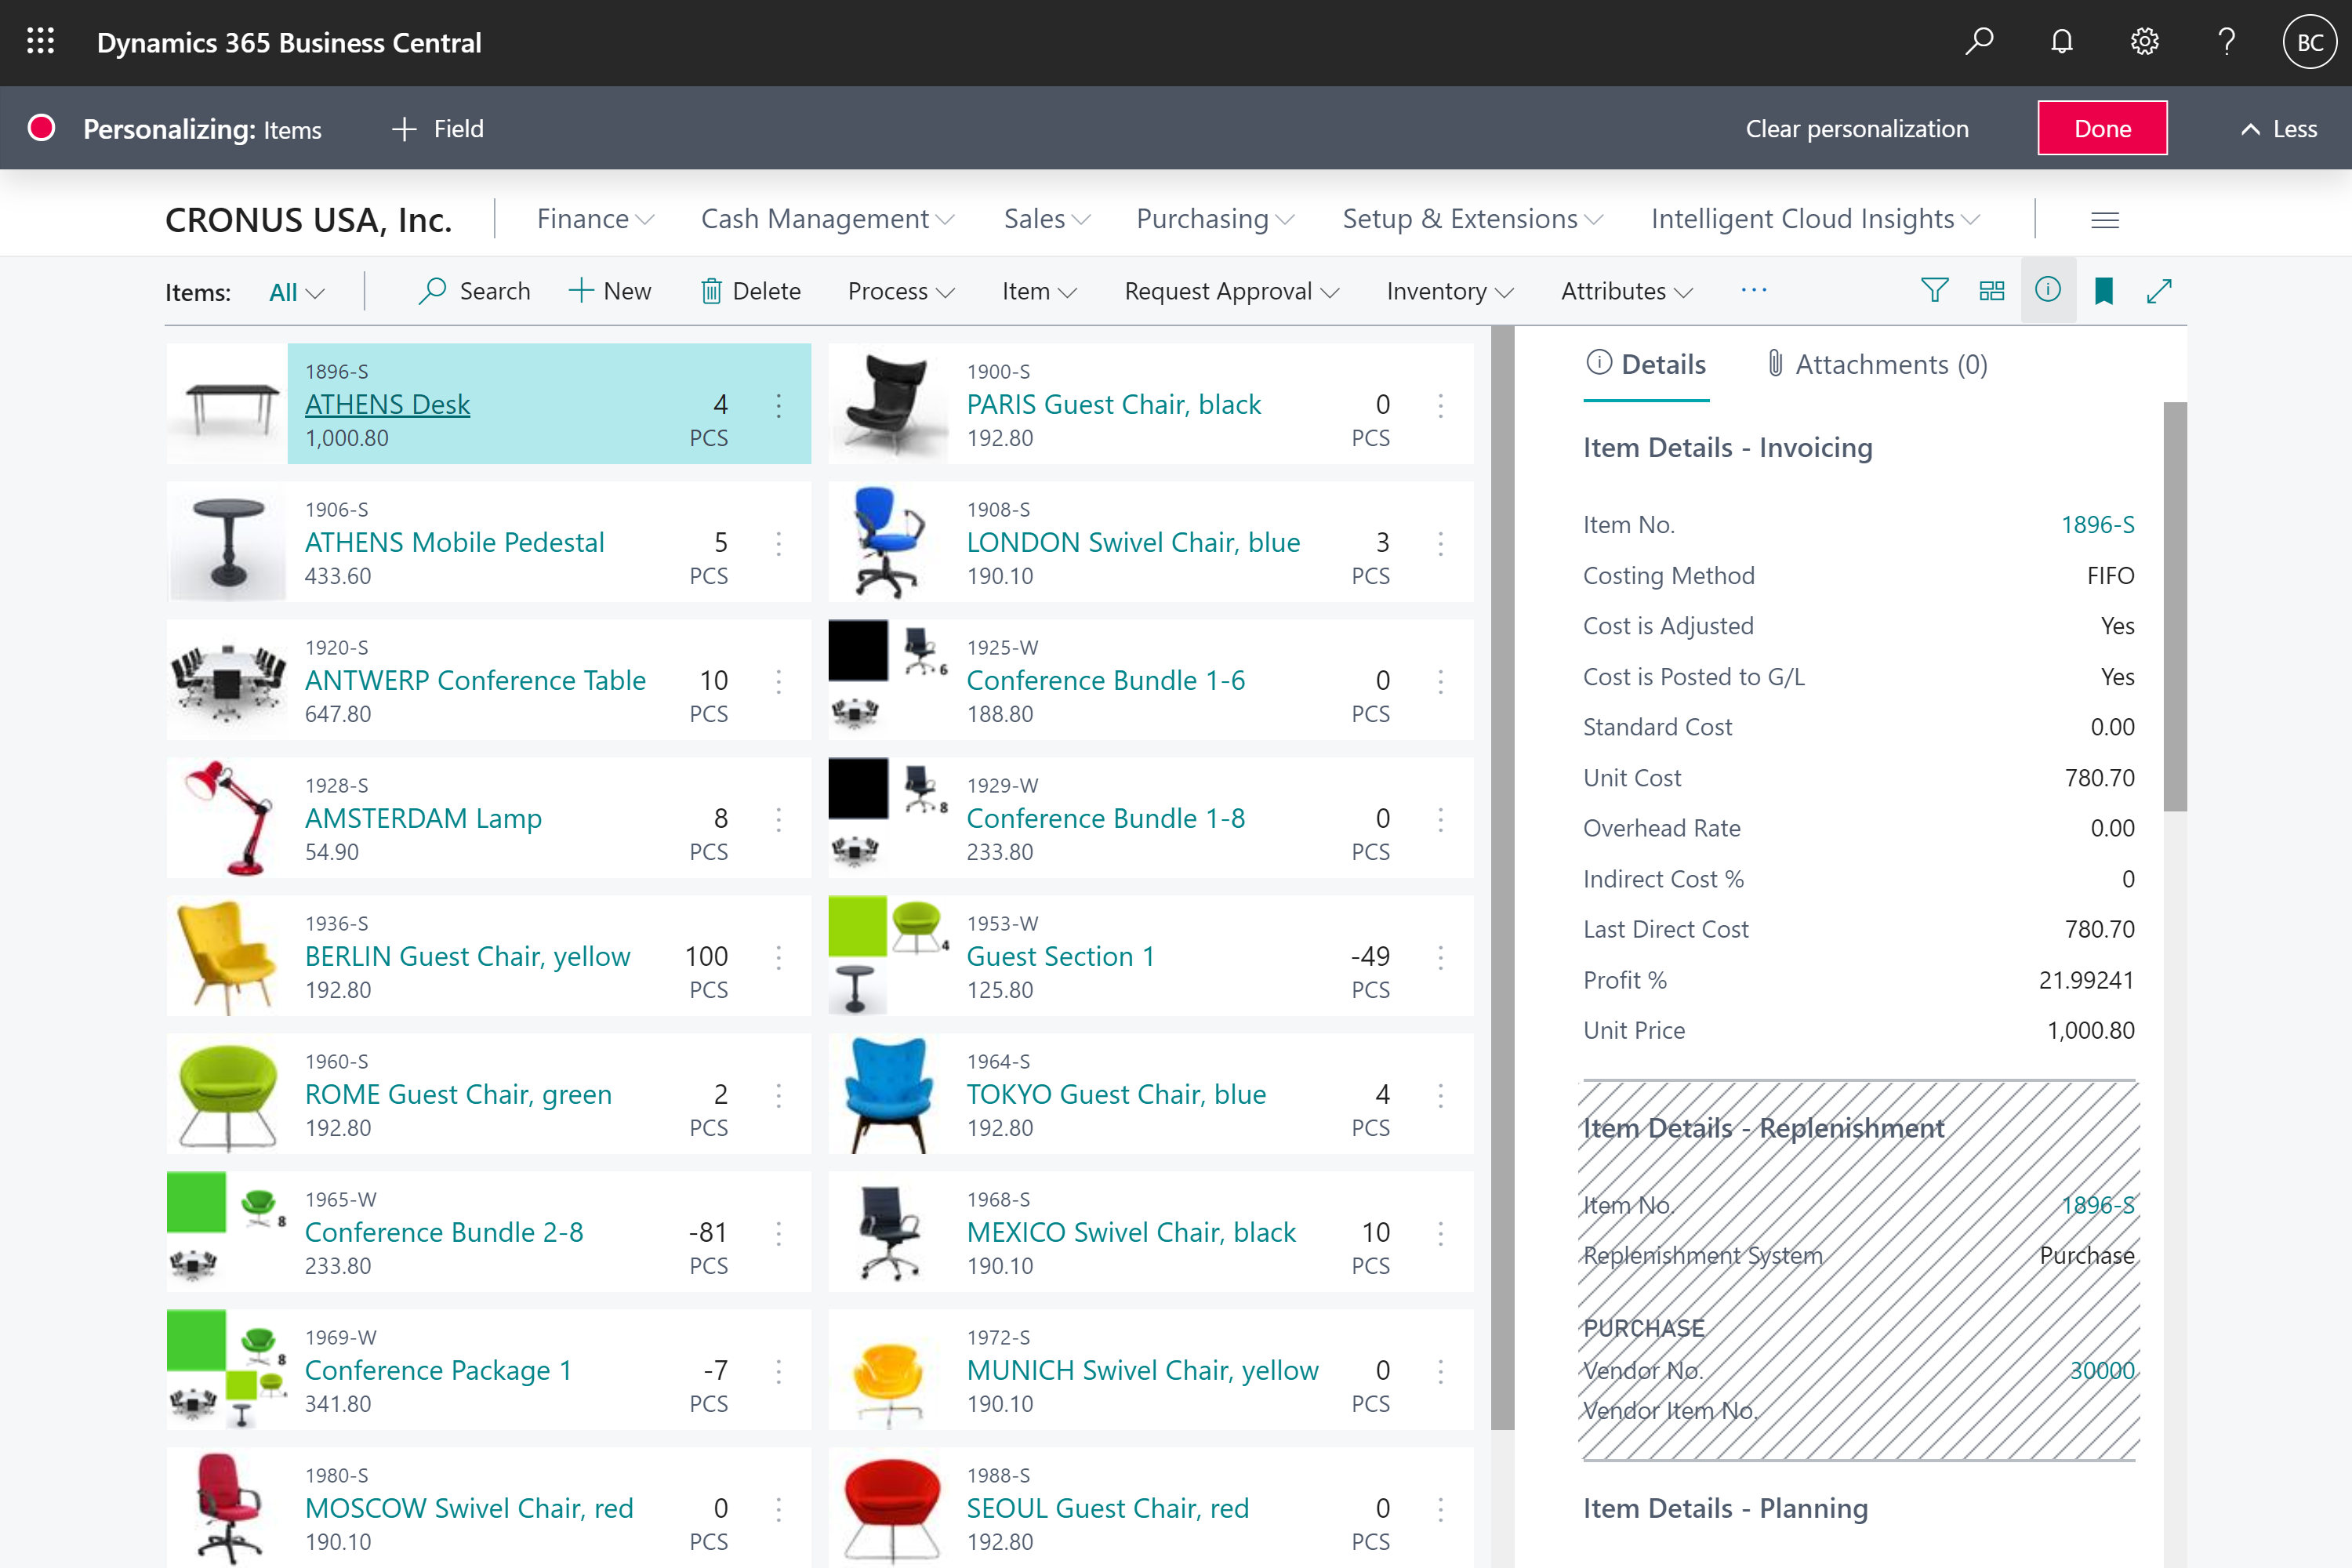Switch layout with the tile view icon
Screen dimensions: 2352x1568
tap(1991, 291)
